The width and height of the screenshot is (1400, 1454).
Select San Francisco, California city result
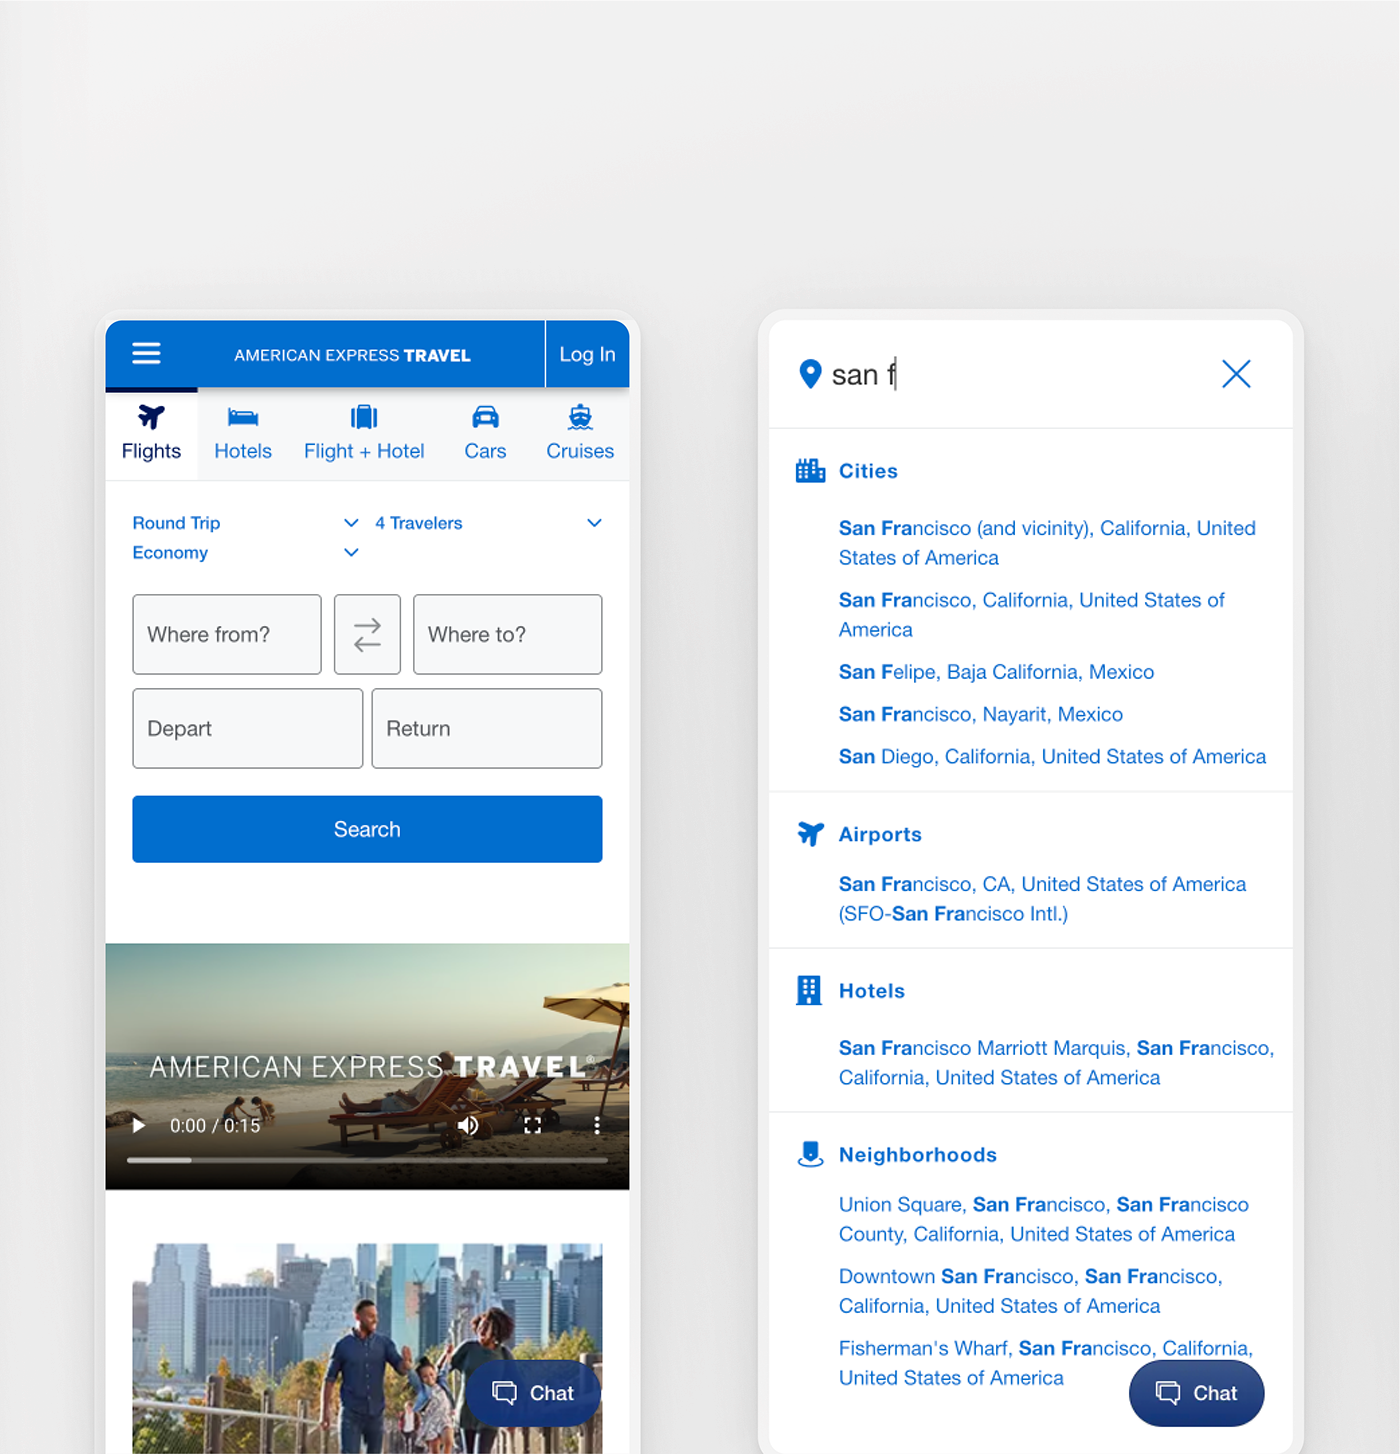(1031, 615)
